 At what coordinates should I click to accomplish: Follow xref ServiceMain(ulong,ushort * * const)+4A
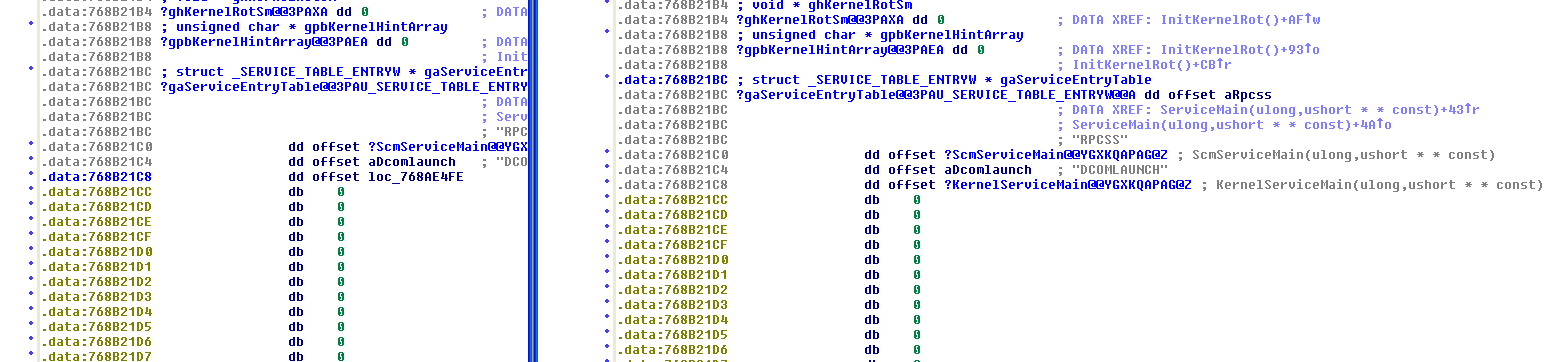1231,125
